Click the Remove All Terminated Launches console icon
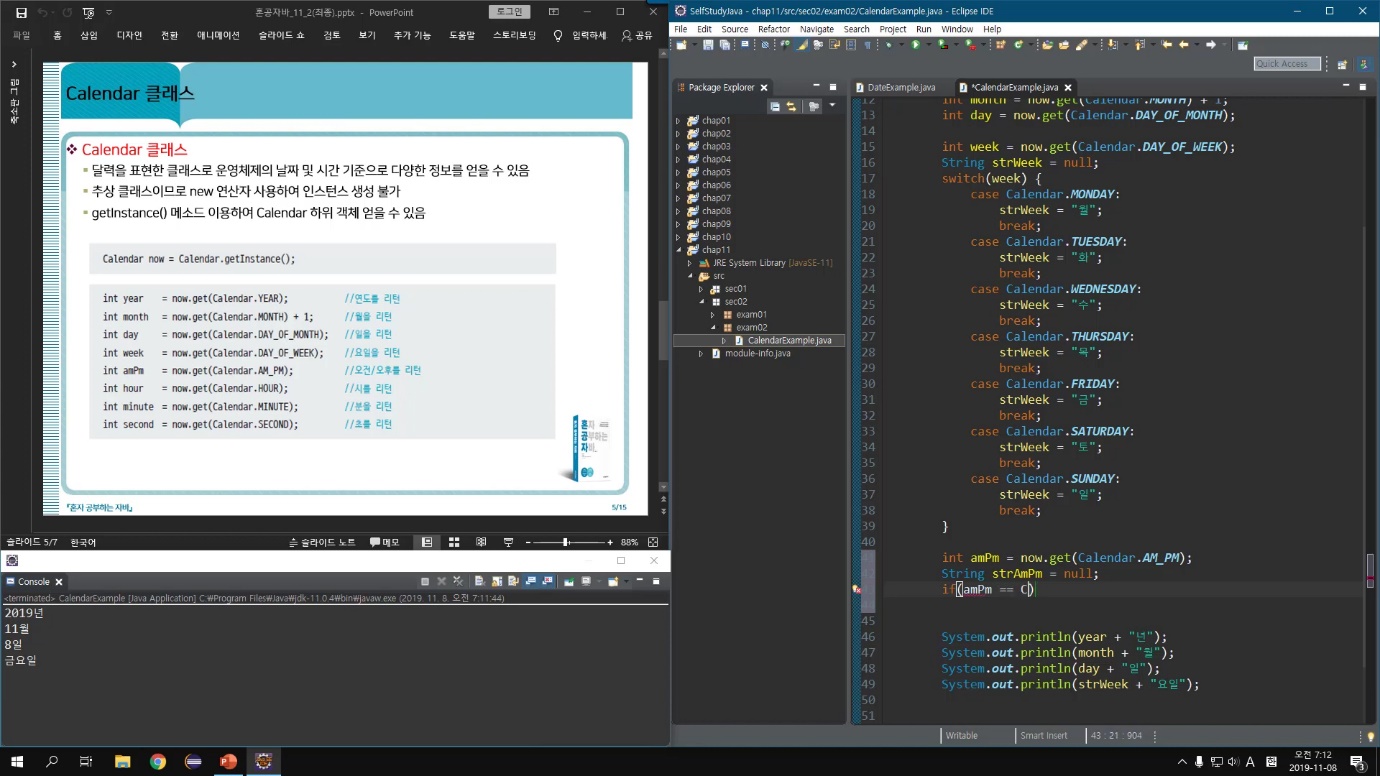 [458, 581]
